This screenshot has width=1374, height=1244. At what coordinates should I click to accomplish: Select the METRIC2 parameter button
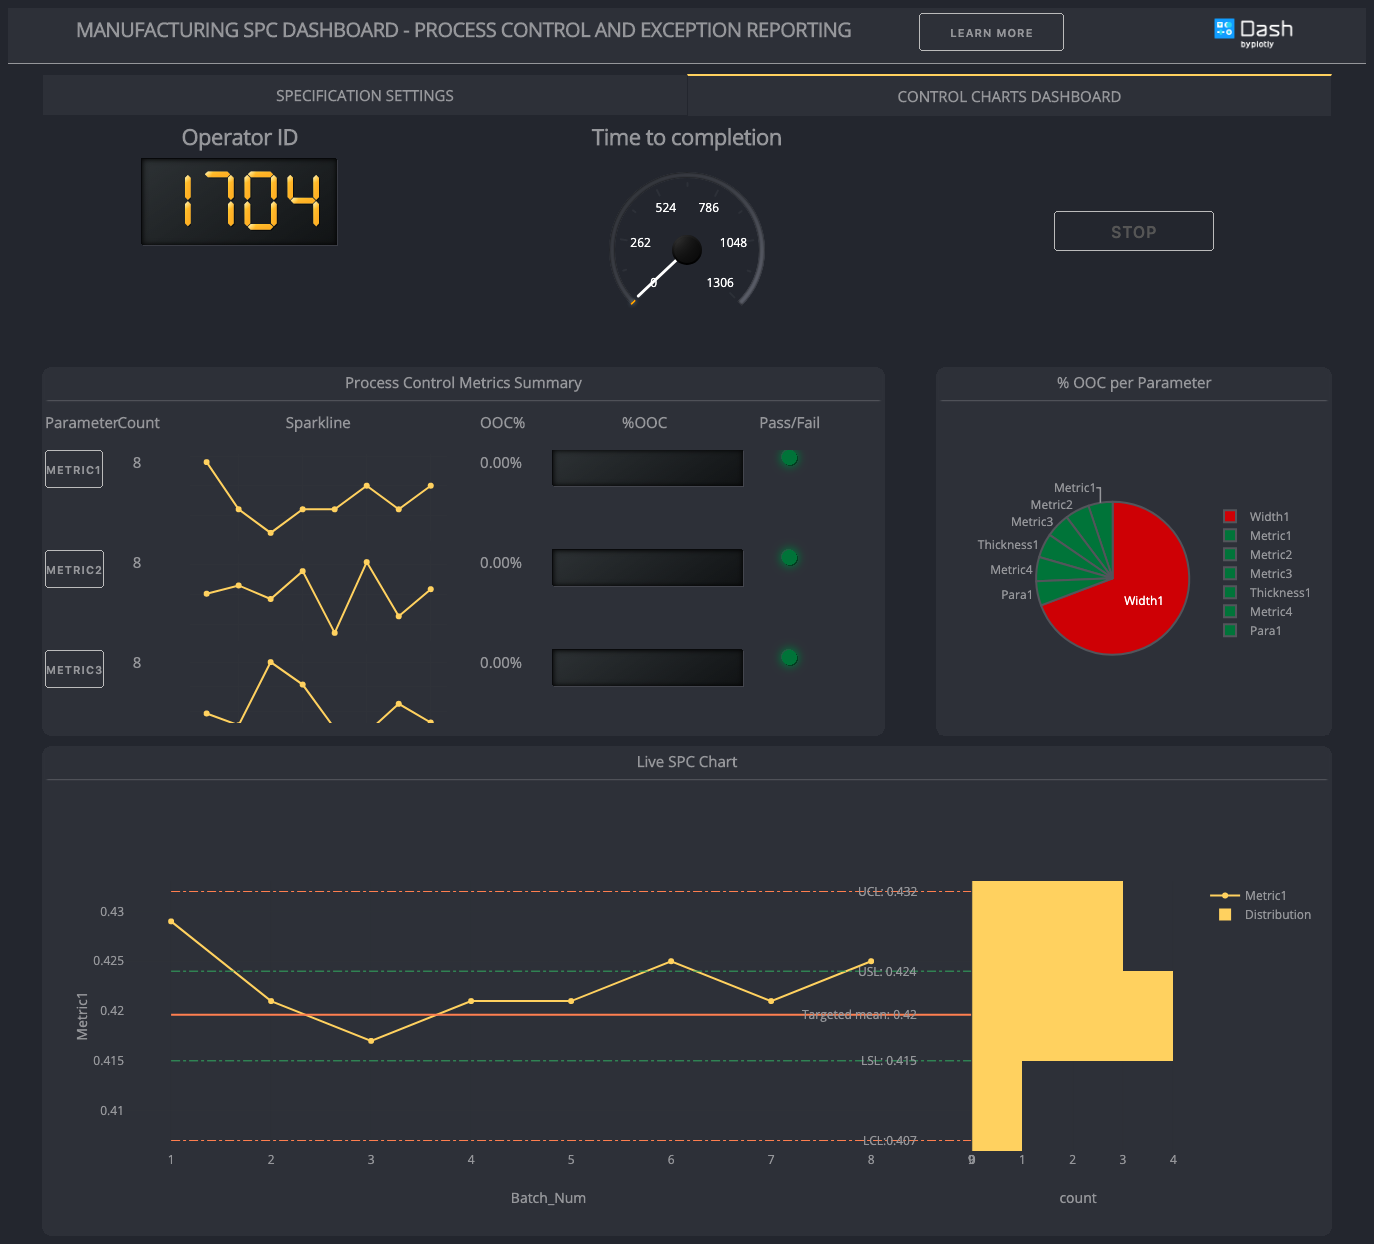click(73, 569)
